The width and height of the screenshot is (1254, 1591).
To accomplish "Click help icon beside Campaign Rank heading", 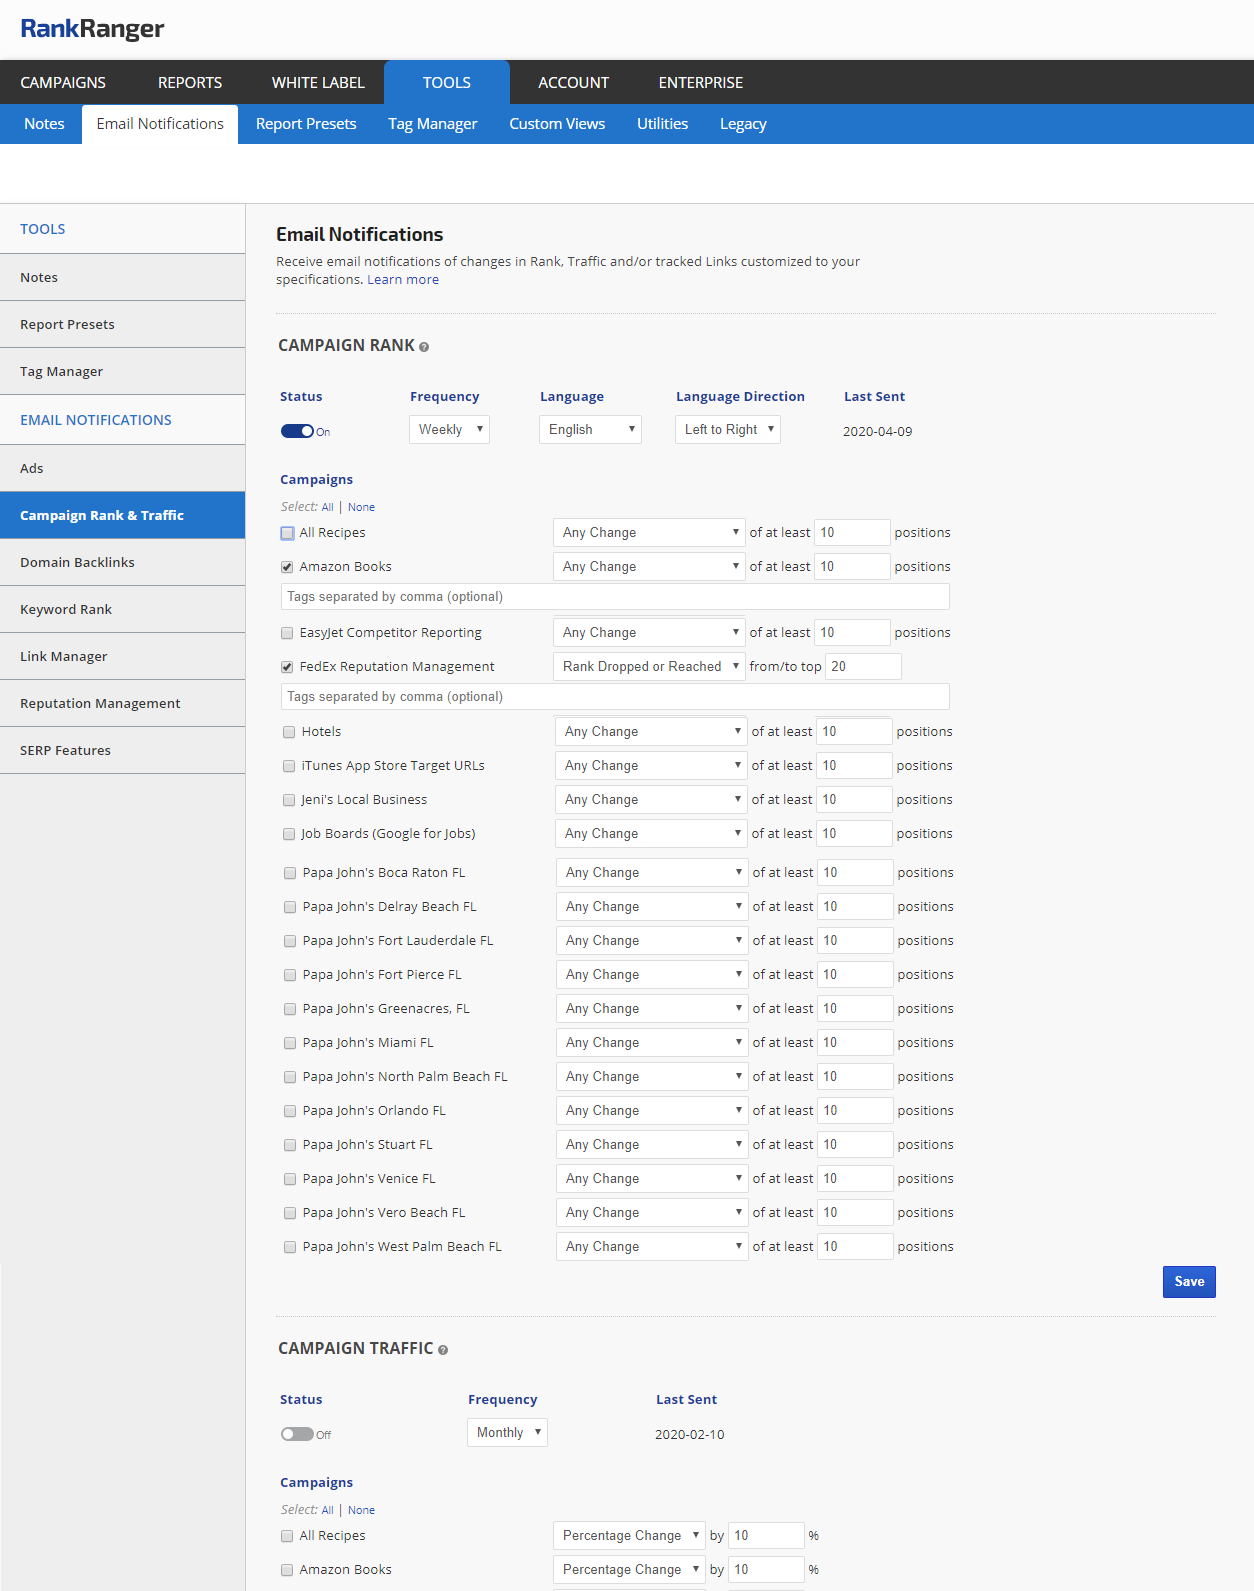I will tap(424, 347).
